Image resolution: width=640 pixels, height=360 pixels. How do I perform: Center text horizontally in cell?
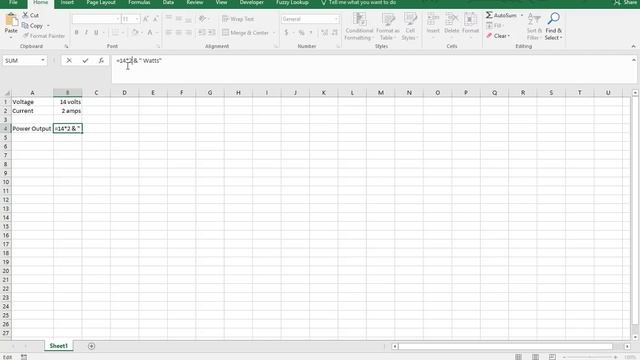pyautogui.click(x=178, y=32)
